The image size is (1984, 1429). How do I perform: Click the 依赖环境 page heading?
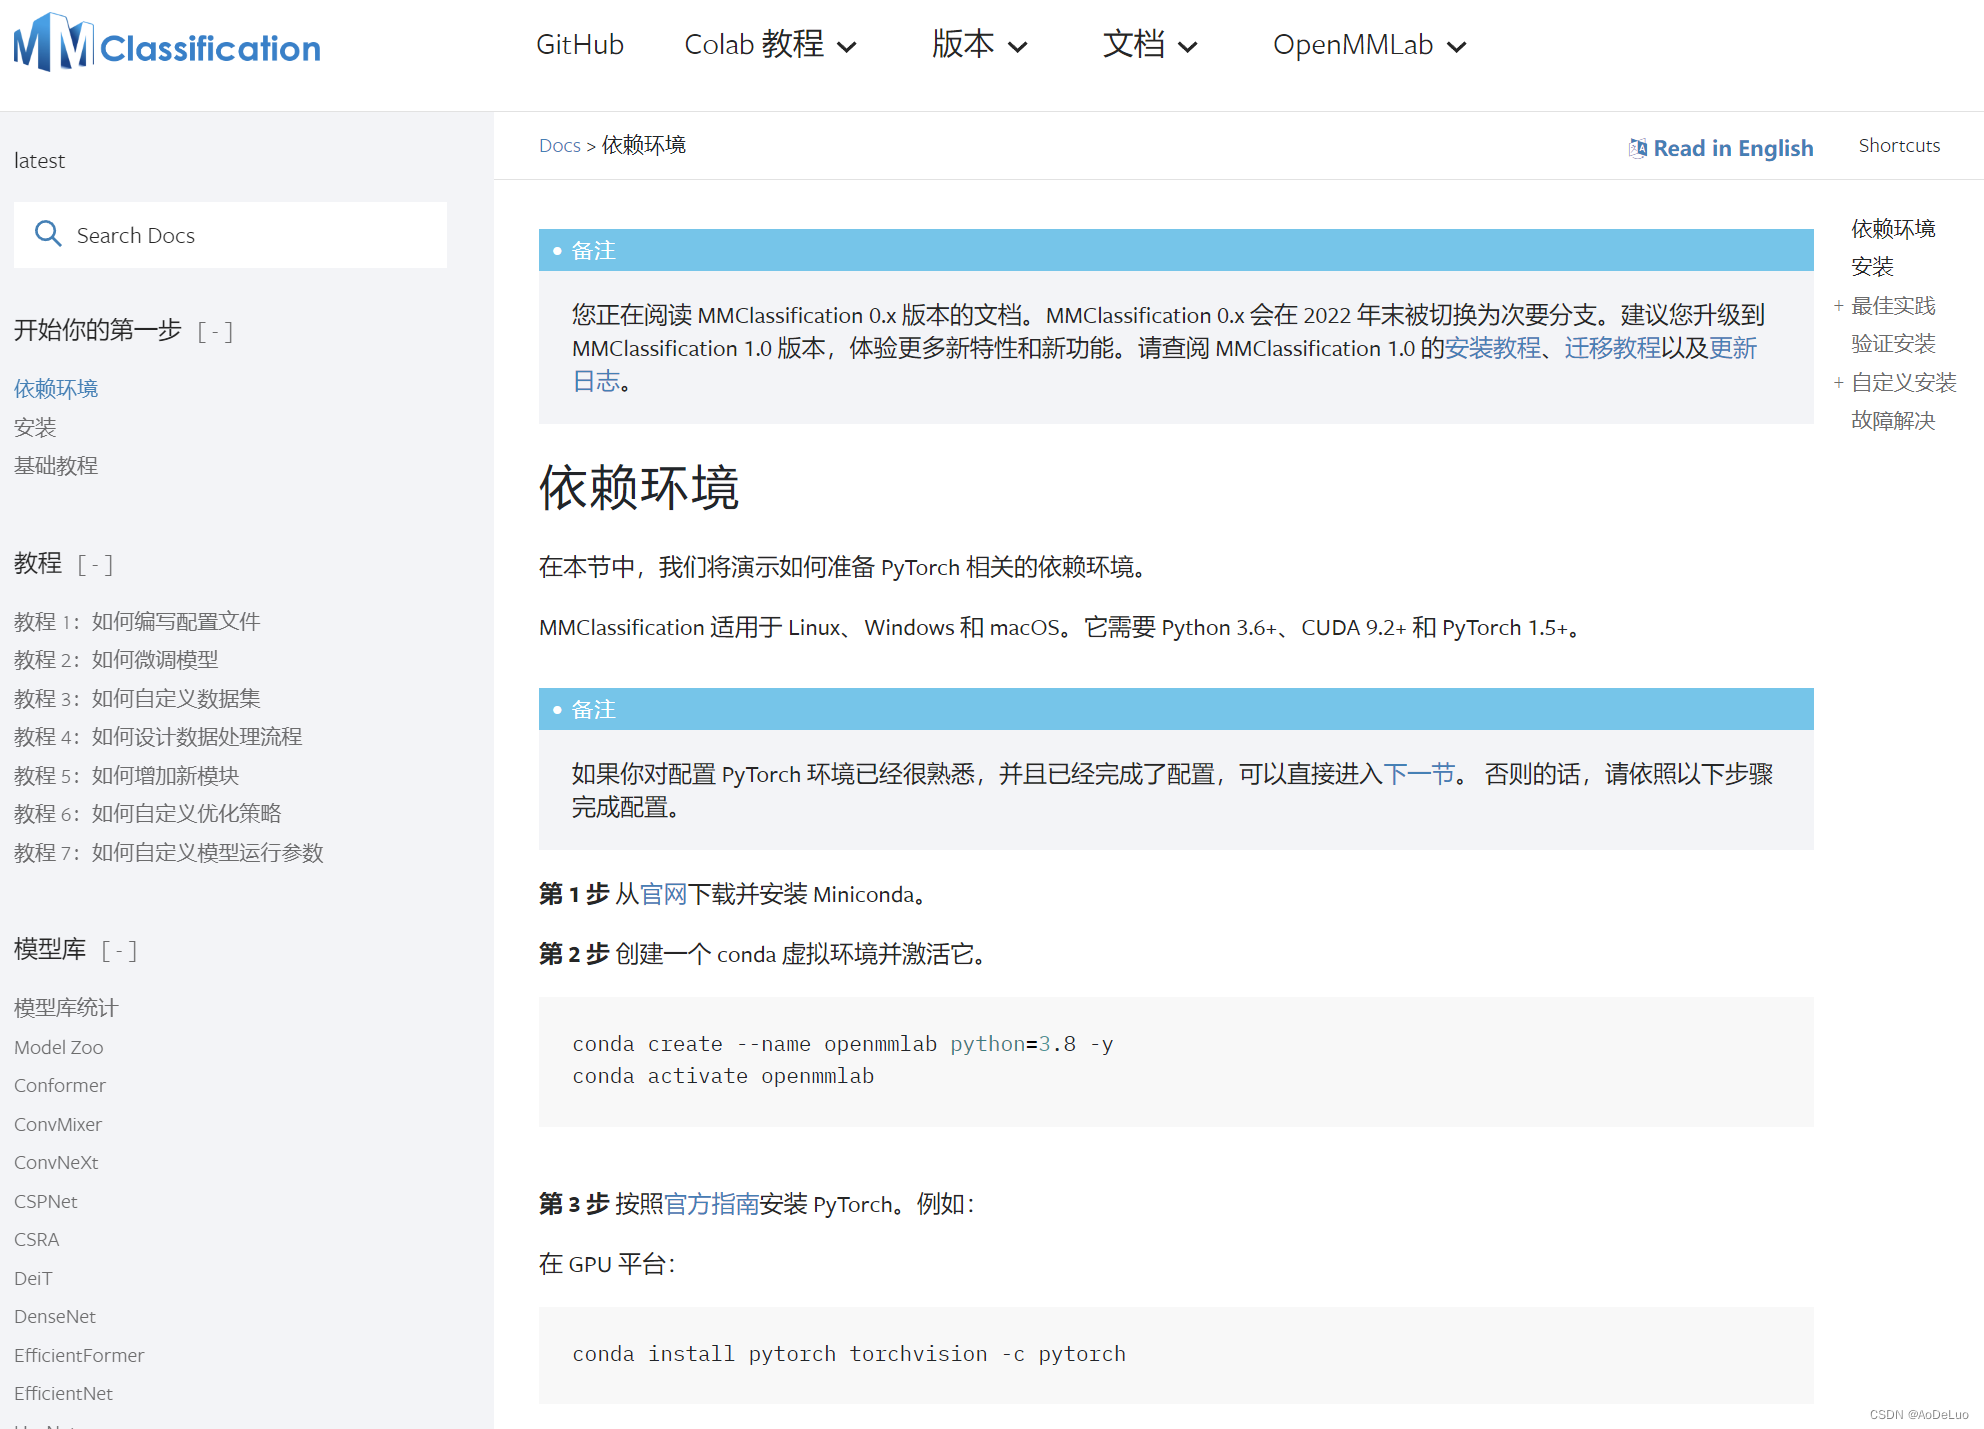pos(639,488)
